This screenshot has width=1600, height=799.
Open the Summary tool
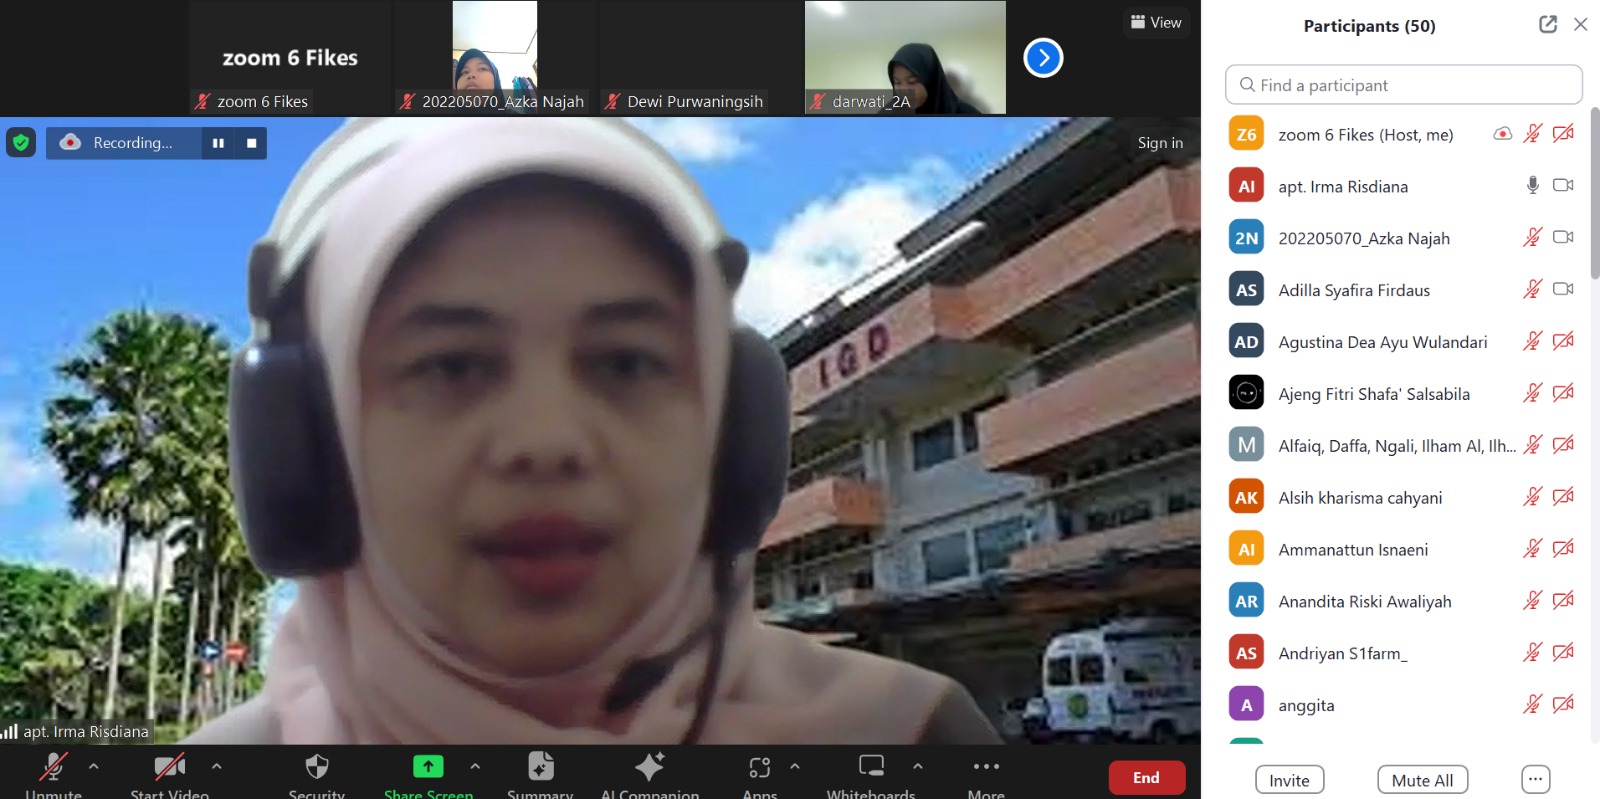(540, 766)
